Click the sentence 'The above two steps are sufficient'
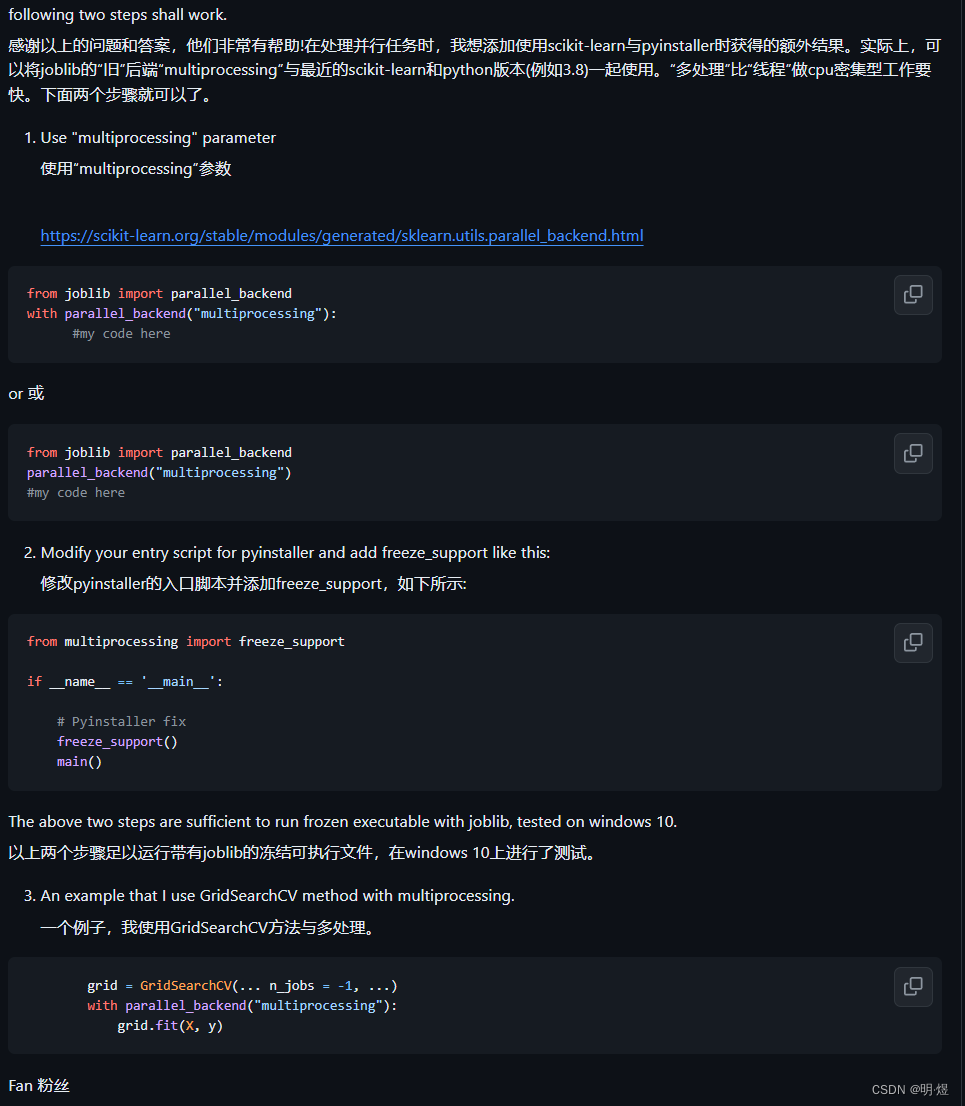 point(342,822)
